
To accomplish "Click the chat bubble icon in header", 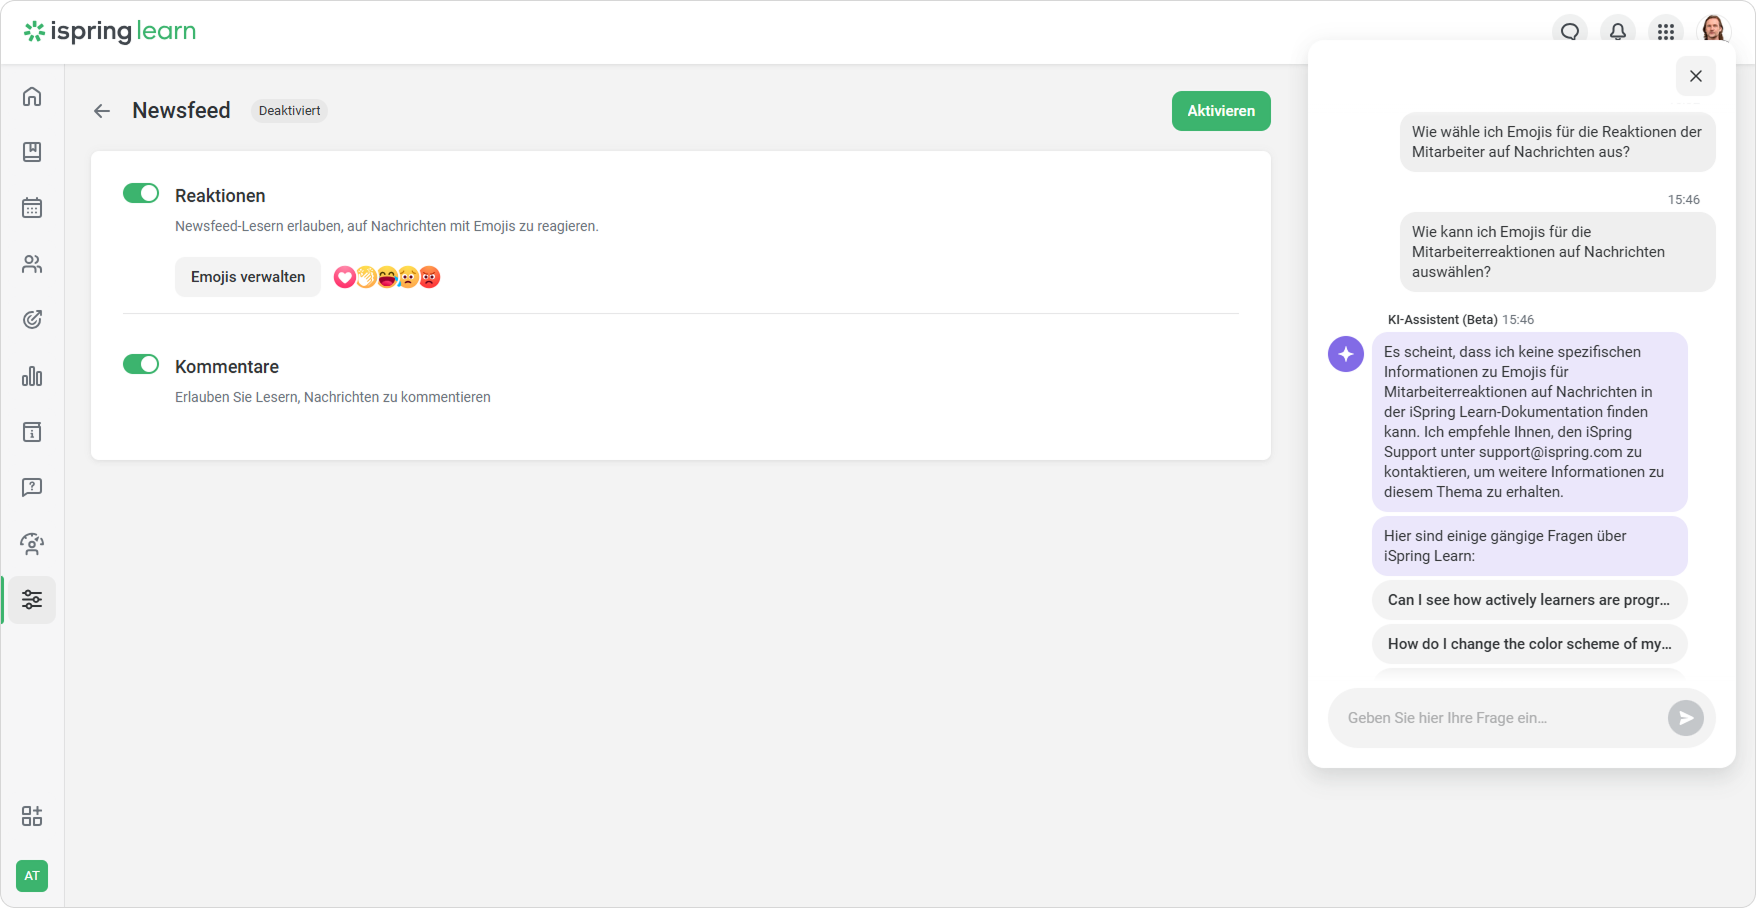I will (x=1570, y=31).
